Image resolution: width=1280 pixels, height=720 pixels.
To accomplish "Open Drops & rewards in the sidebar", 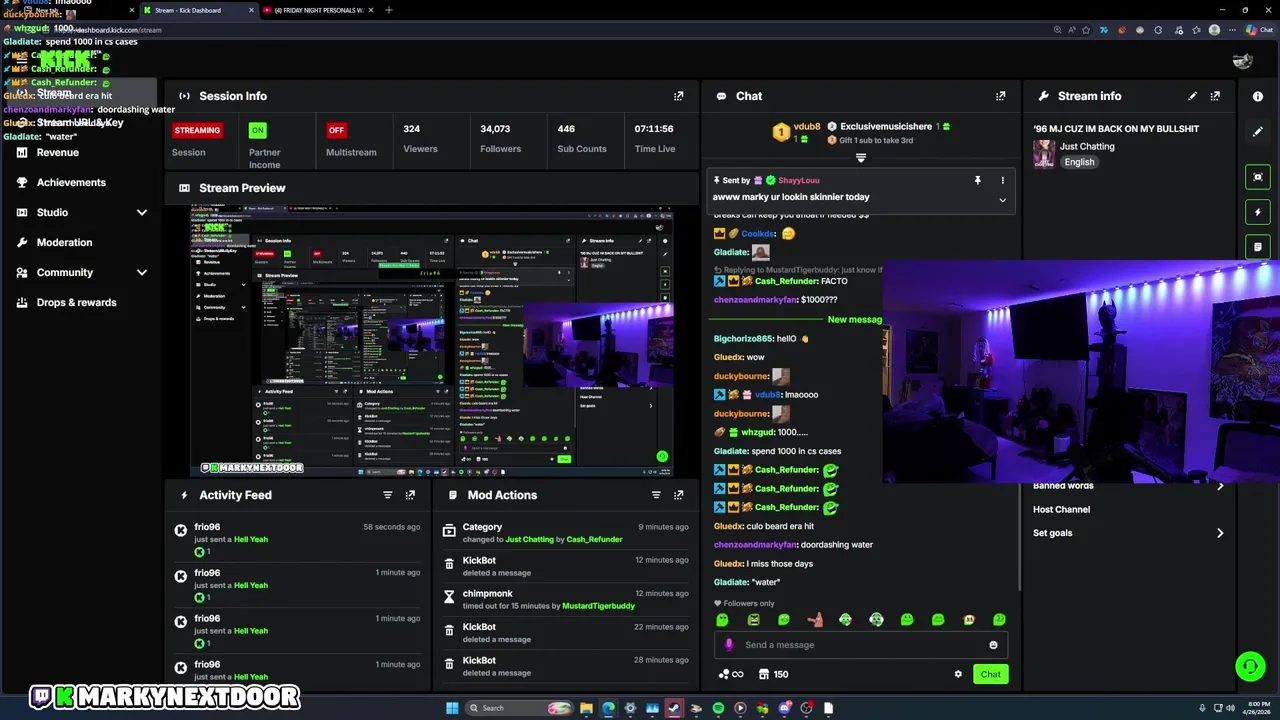I will 76,302.
